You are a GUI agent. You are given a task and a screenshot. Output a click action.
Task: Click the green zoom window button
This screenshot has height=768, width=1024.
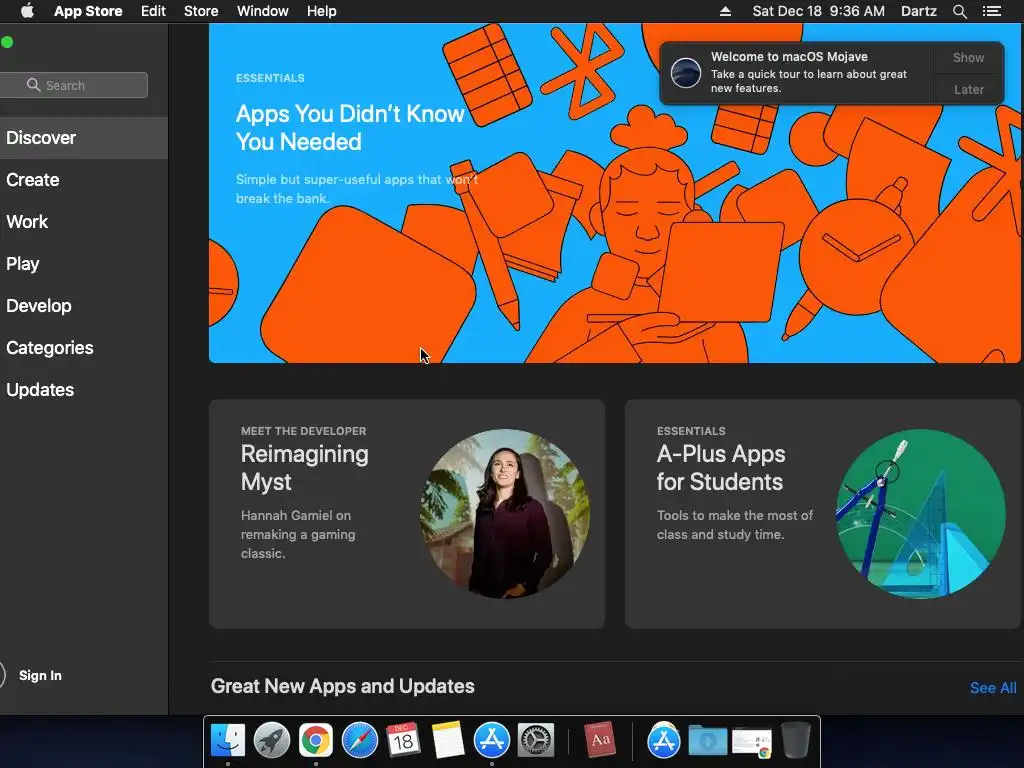point(7,42)
